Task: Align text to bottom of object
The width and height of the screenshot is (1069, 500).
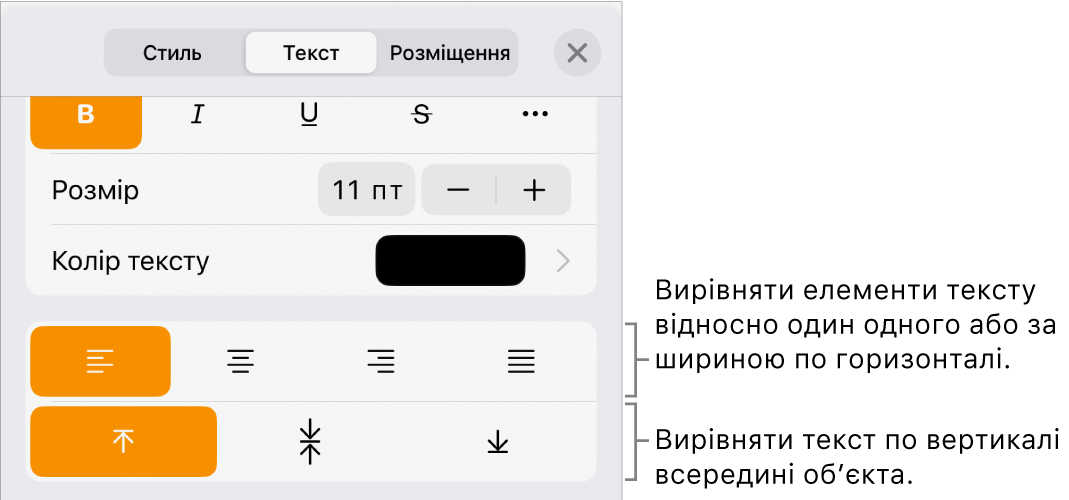Action: [498, 441]
